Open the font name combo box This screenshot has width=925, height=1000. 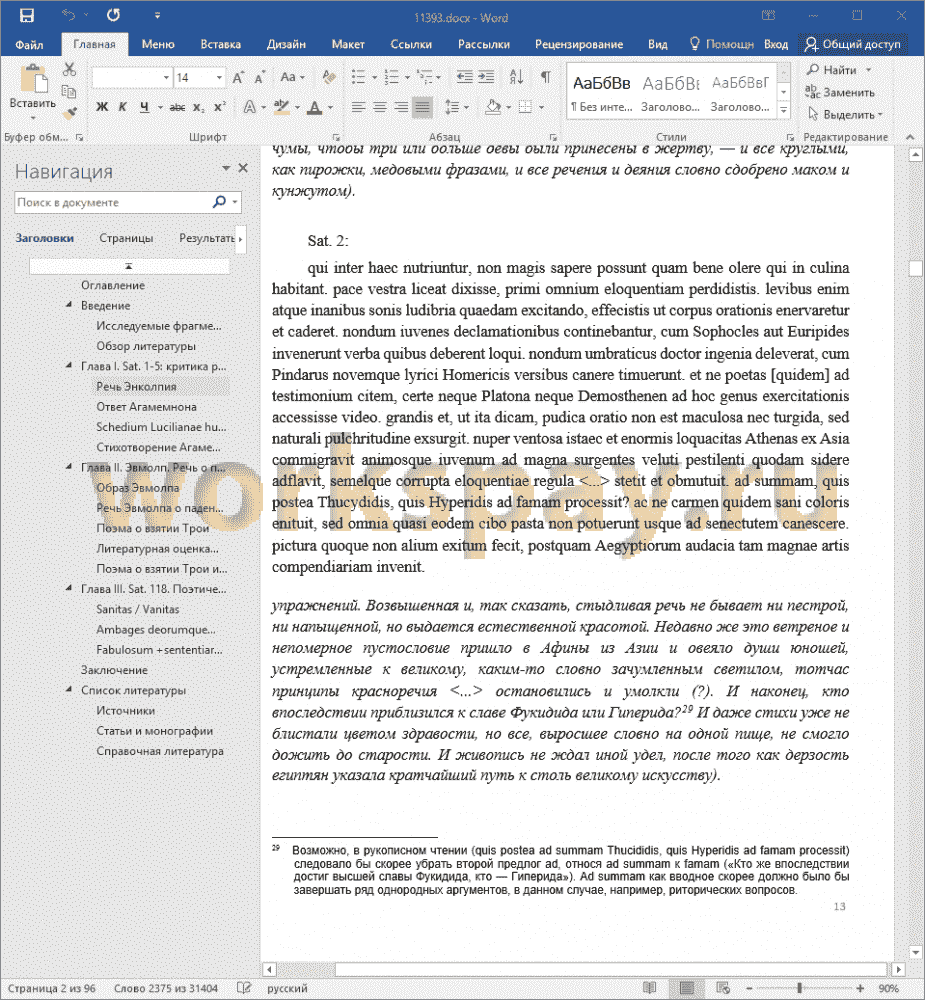point(132,78)
